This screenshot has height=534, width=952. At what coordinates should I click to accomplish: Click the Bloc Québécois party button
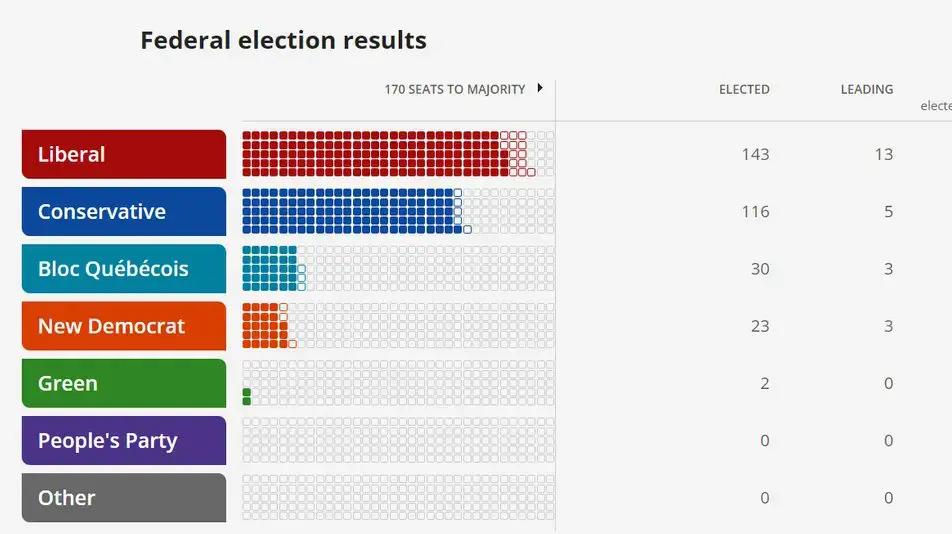[x=124, y=268]
